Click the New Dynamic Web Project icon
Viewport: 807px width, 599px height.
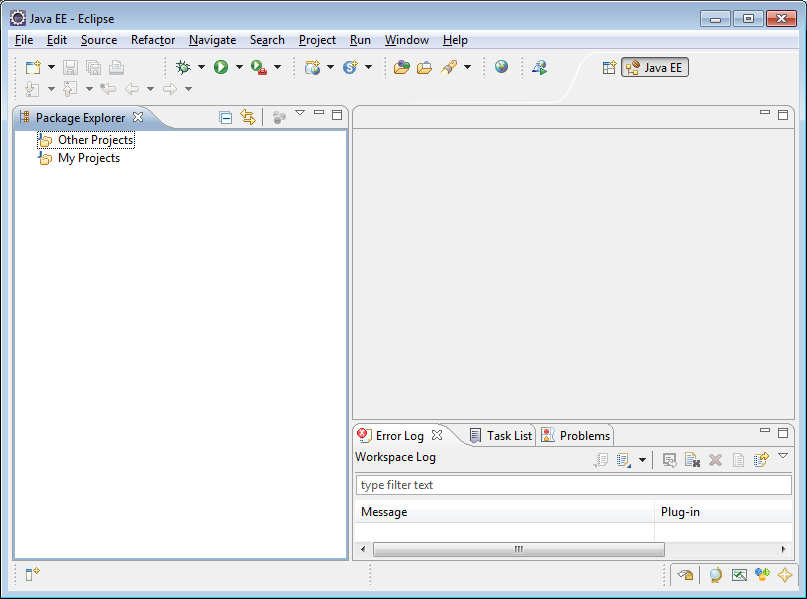point(312,67)
